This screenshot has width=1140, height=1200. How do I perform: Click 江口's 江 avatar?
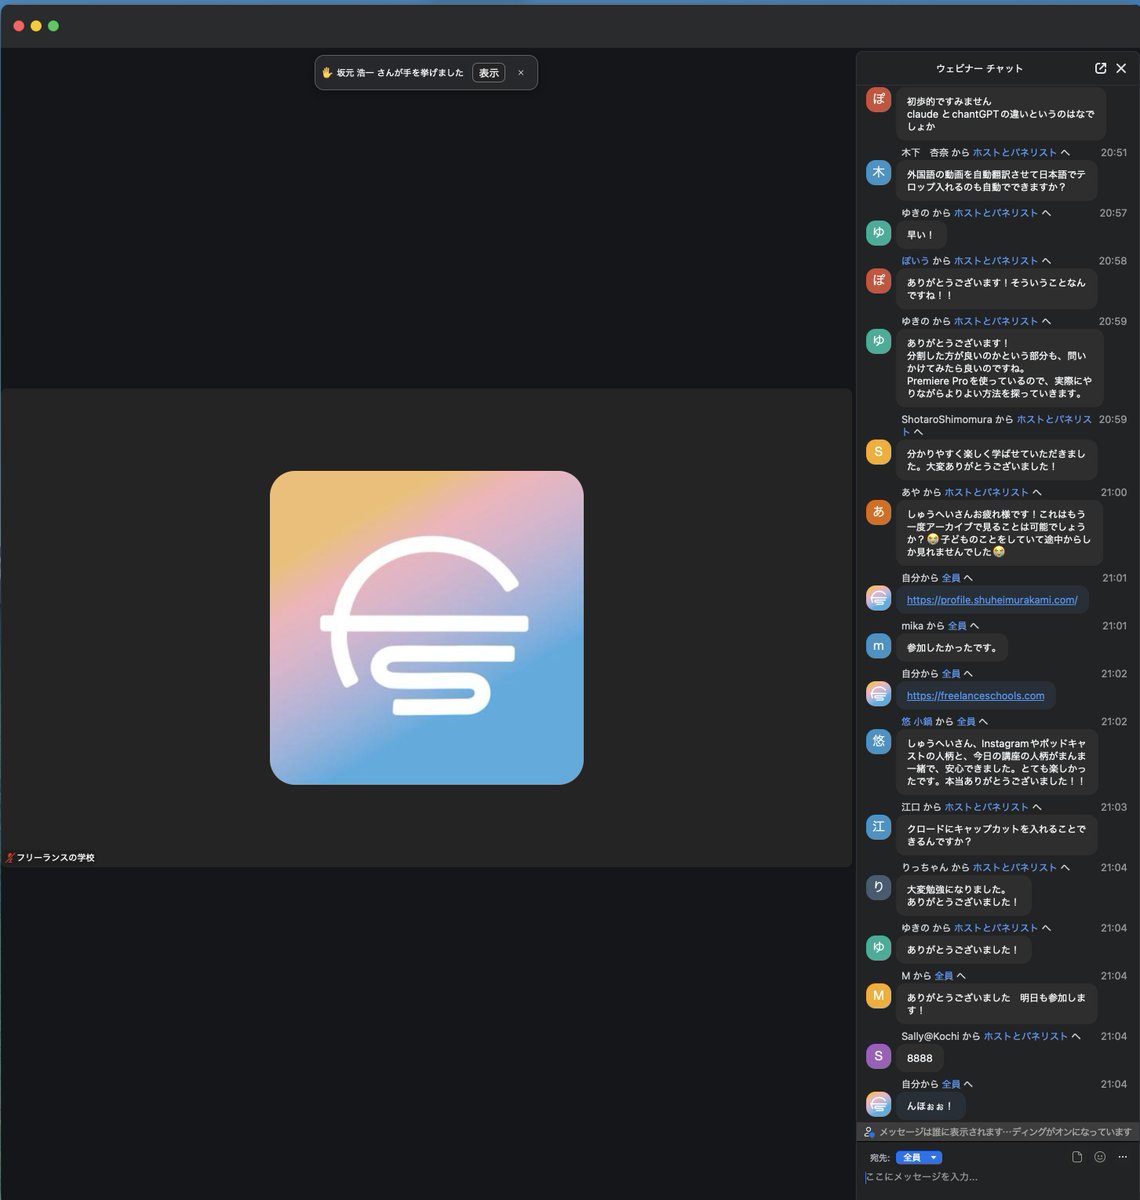878,827
